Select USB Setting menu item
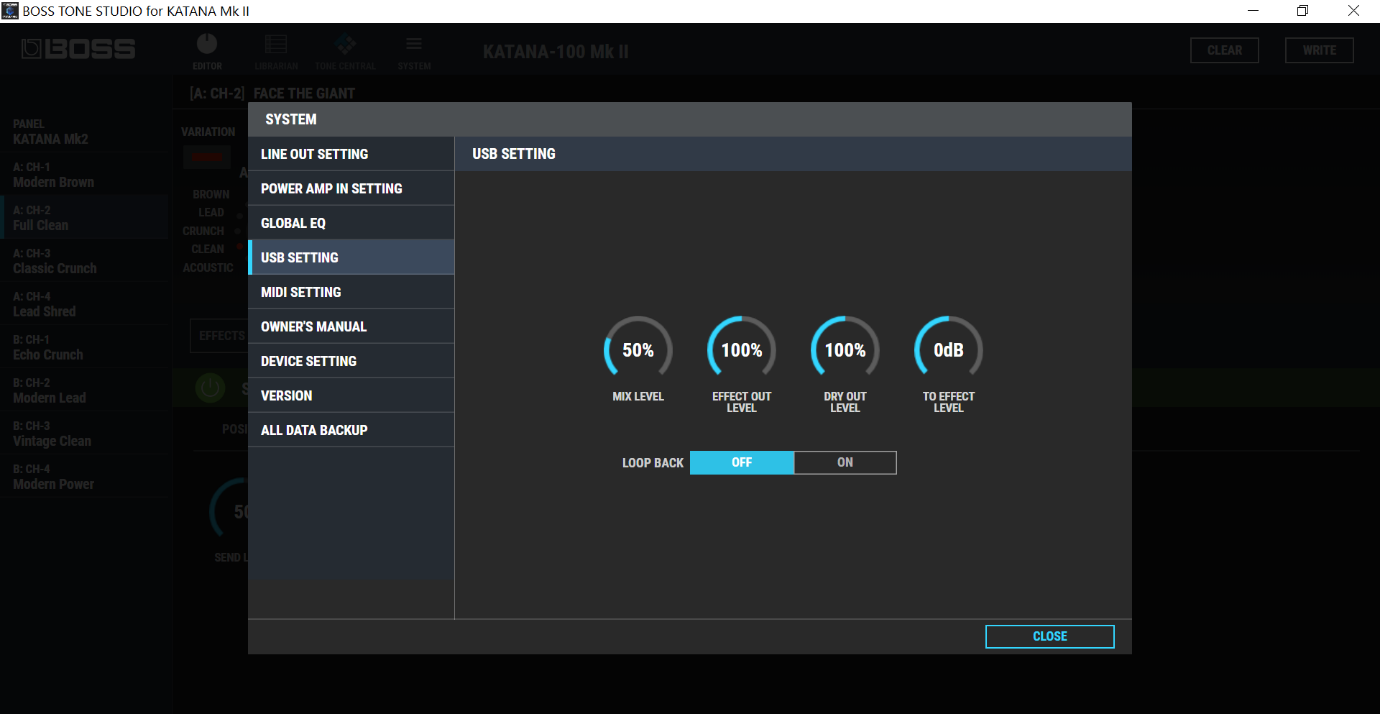1380x714 pixels. pos(351,257)
